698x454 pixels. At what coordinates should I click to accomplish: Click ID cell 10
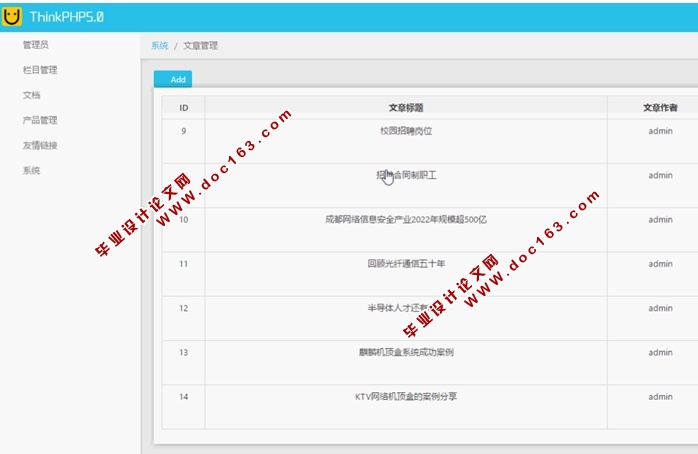(x=183, y=219)
